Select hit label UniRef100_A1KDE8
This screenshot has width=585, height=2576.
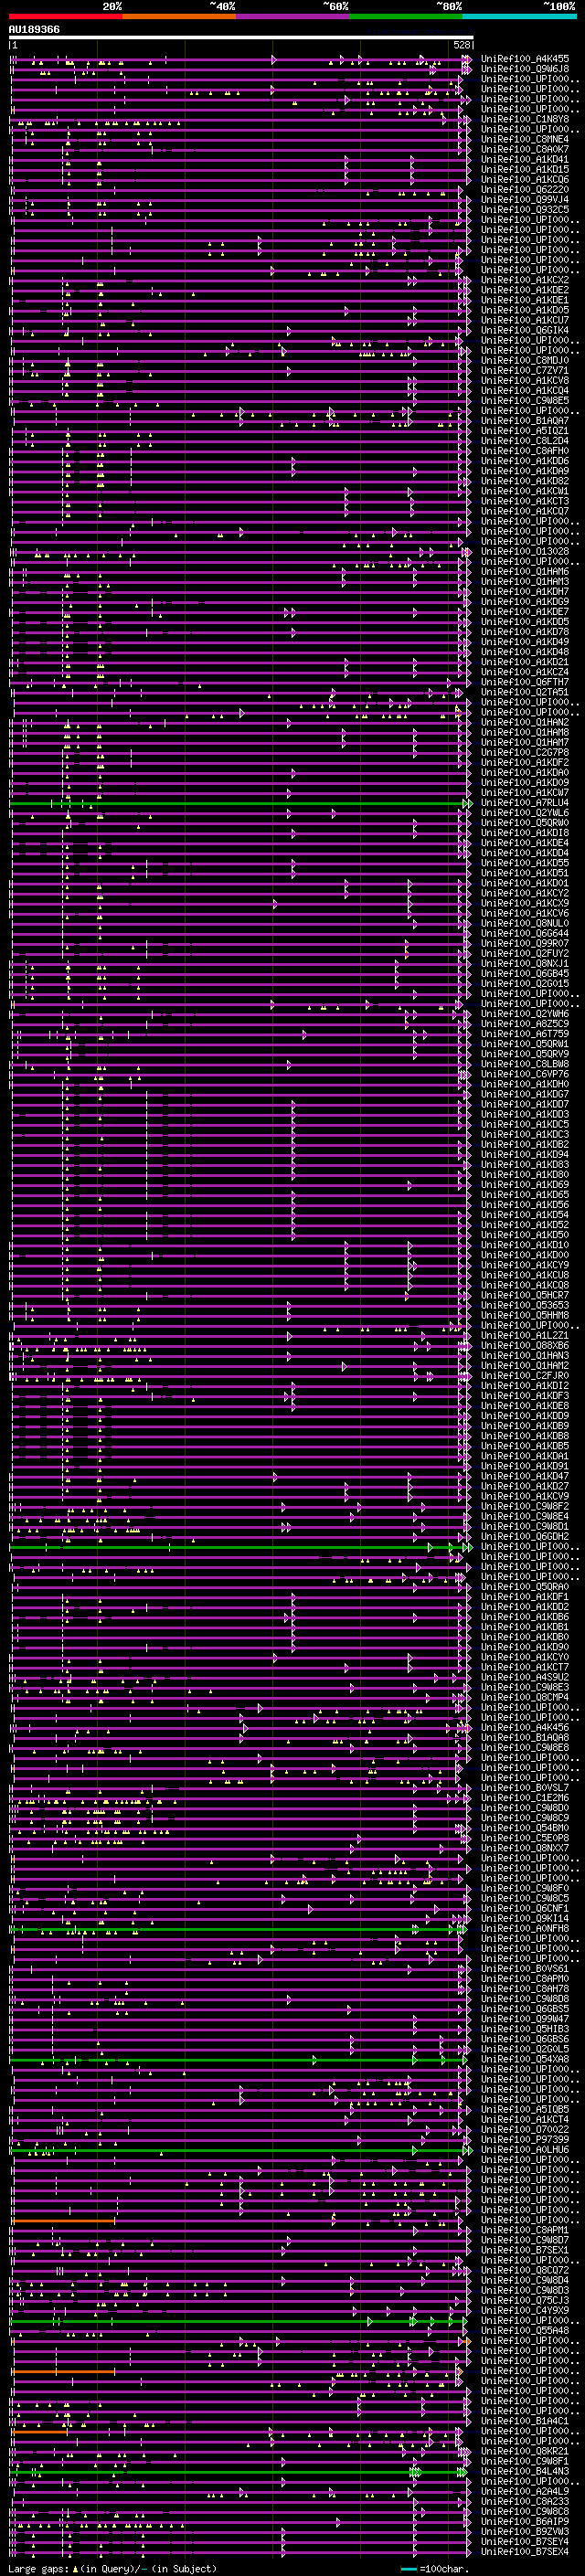(525, 1406)
